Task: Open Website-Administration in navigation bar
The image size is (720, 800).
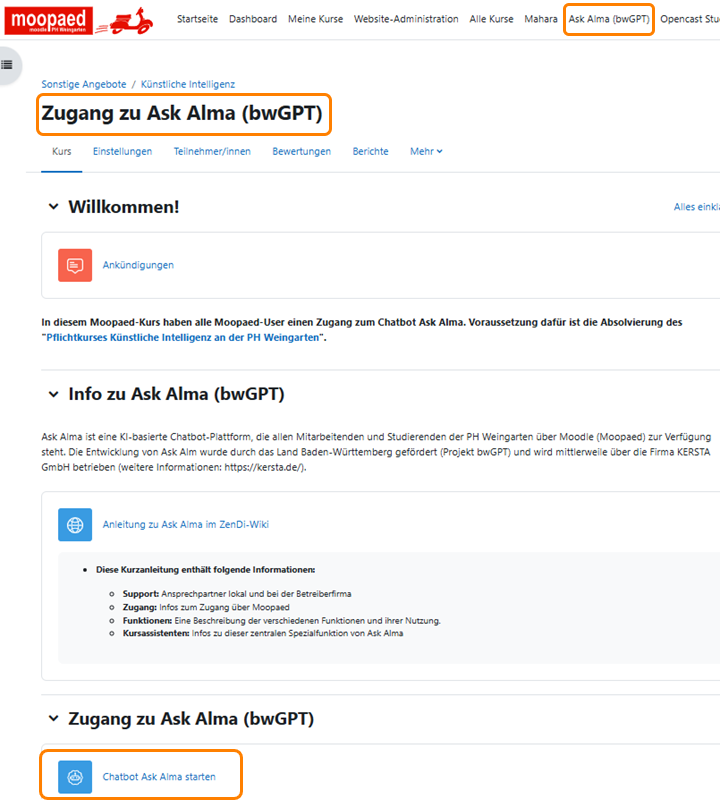Action: click(406, 19)
